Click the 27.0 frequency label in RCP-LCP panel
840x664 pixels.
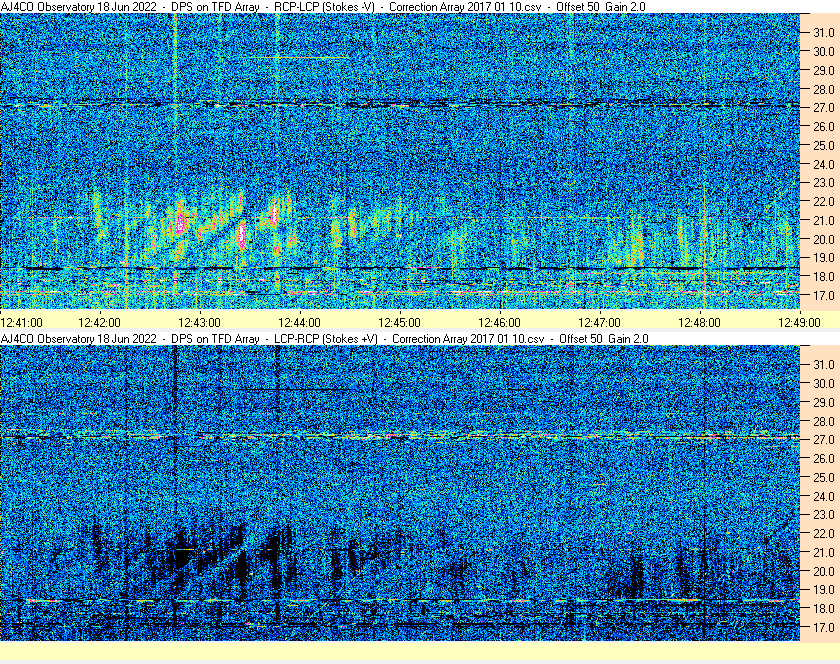[824, 108]
